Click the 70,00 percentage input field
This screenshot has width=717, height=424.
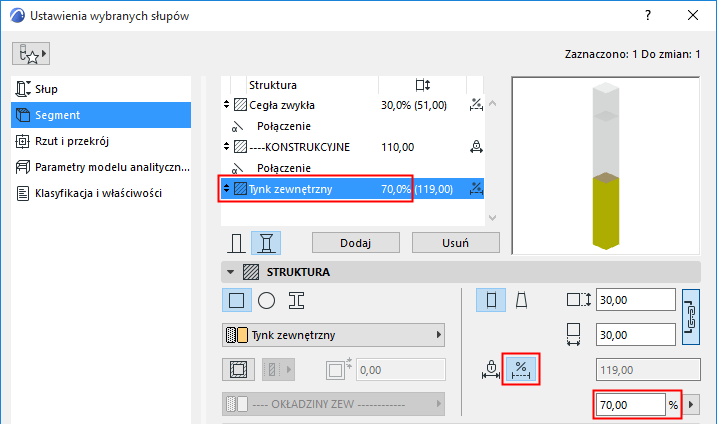tap(630, 405)
